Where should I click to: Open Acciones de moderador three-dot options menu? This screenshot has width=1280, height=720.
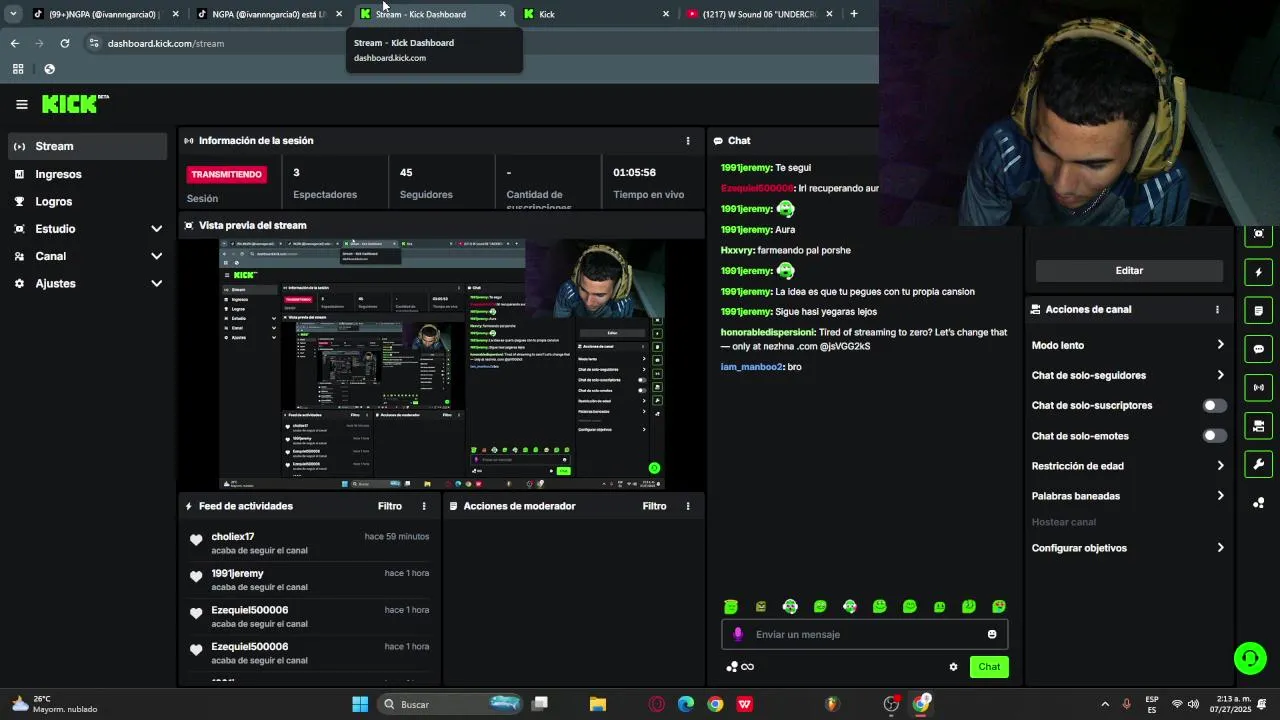point(687,506)
